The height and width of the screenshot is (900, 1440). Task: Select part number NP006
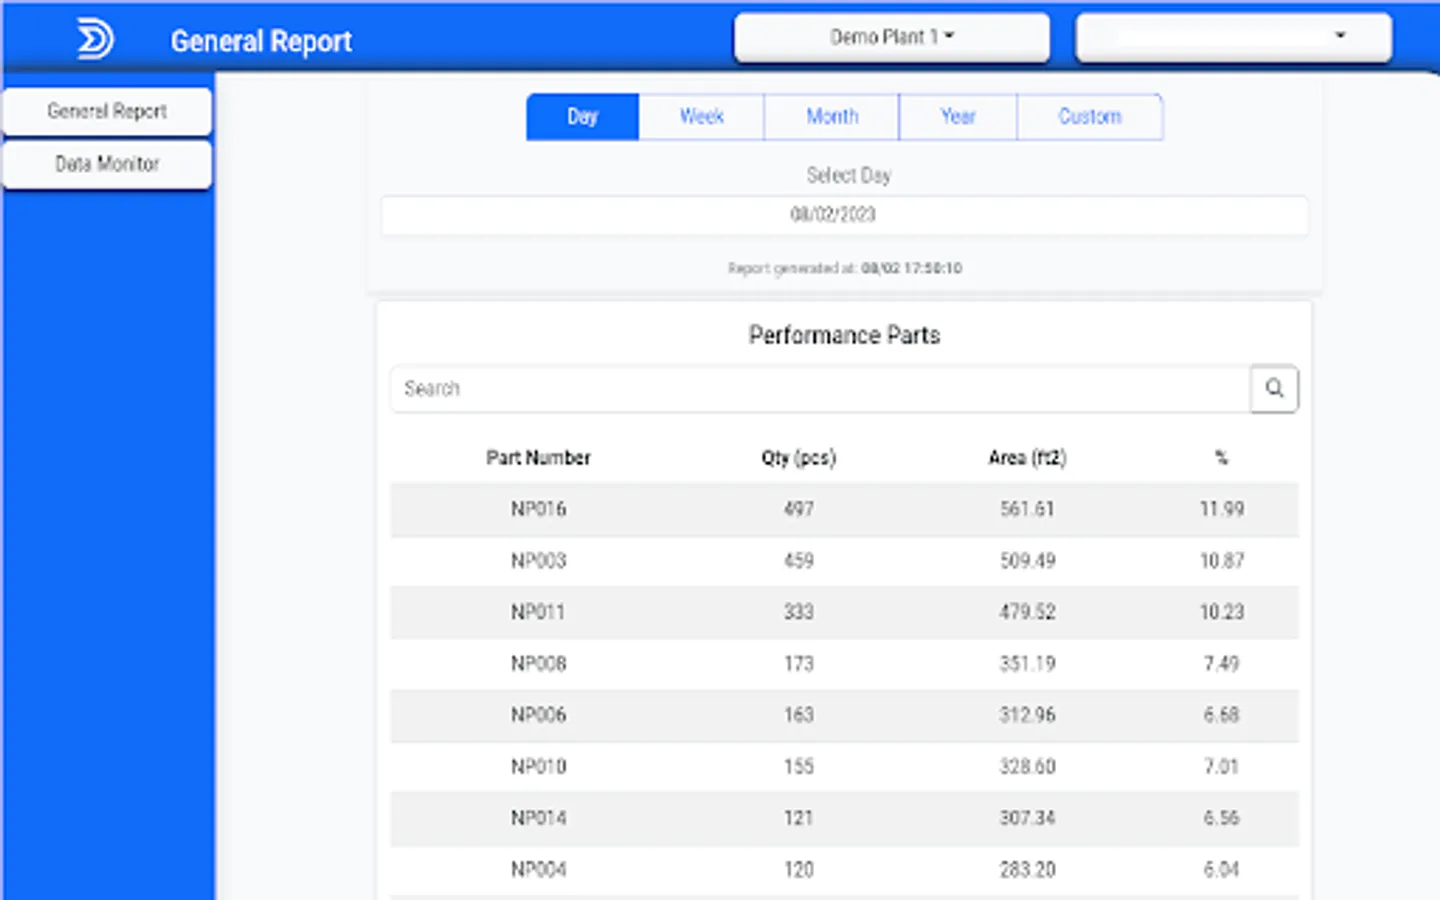click(x=538, y=715)
